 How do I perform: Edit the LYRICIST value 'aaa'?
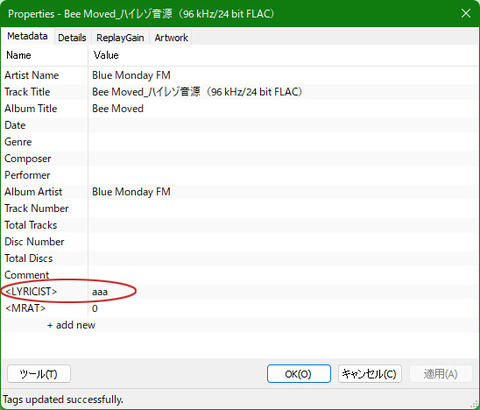click(100, 292)
